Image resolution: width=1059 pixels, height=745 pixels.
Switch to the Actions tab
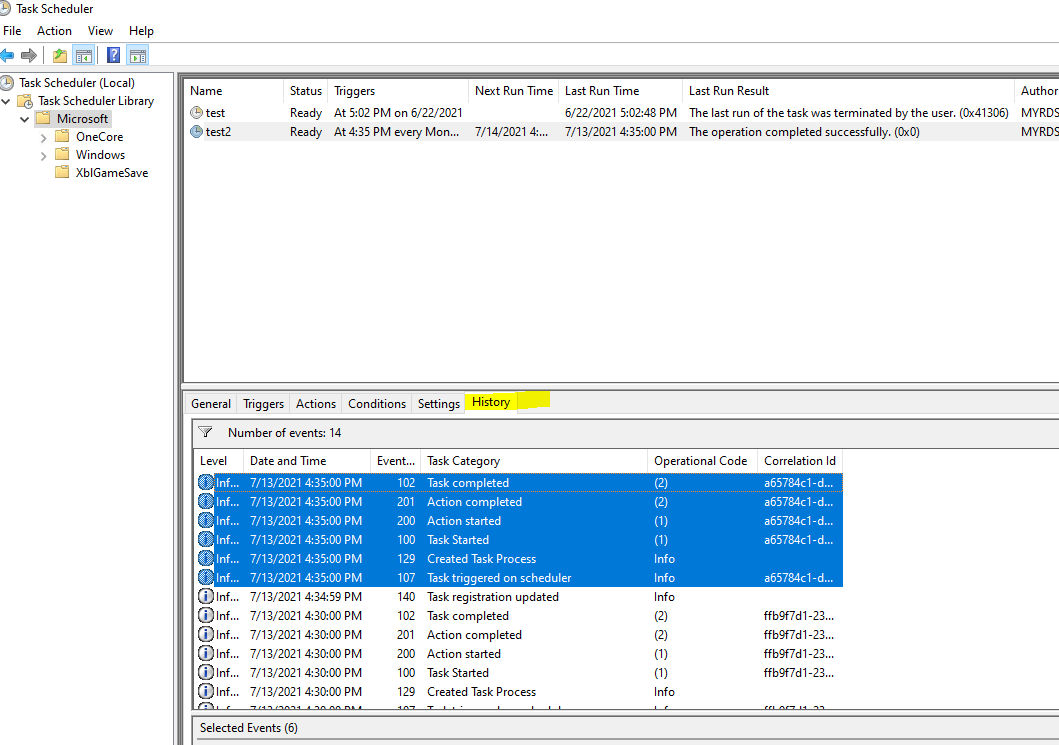tap(315, 403)
